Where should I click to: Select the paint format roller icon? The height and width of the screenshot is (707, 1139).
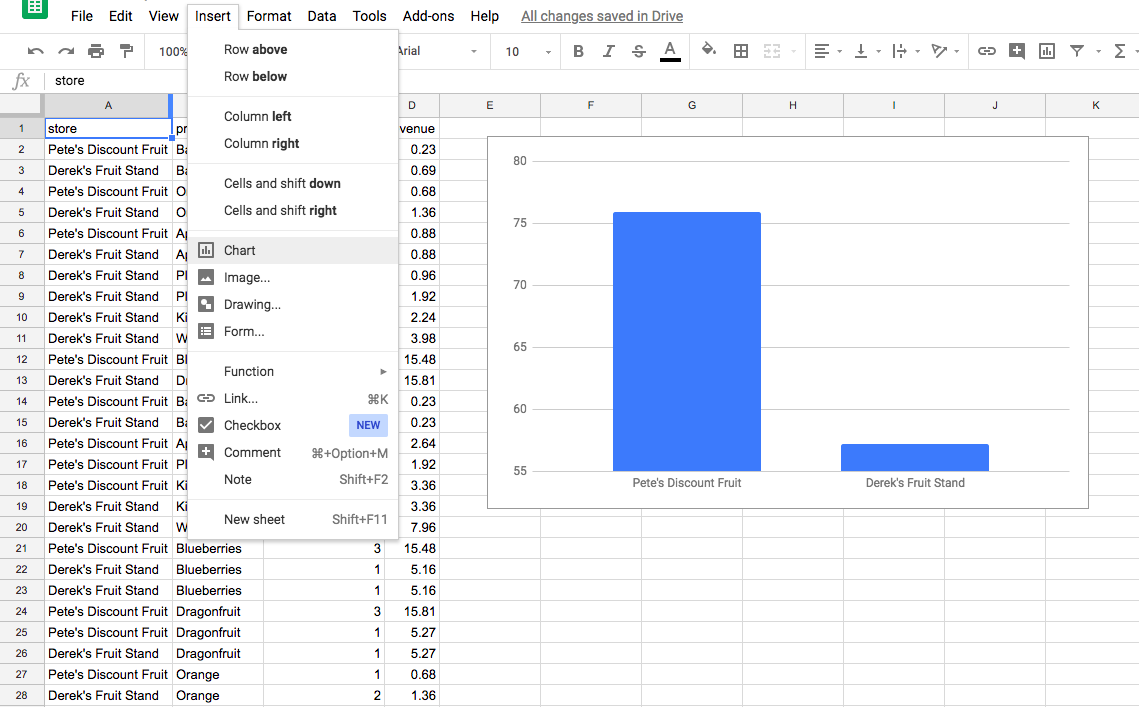click(x=126, y=51)
